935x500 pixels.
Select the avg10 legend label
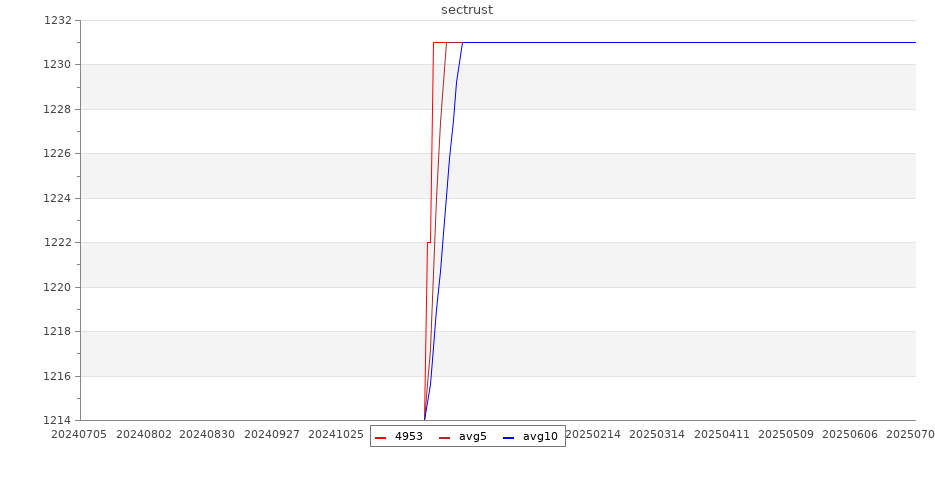[x=540, y=437]
